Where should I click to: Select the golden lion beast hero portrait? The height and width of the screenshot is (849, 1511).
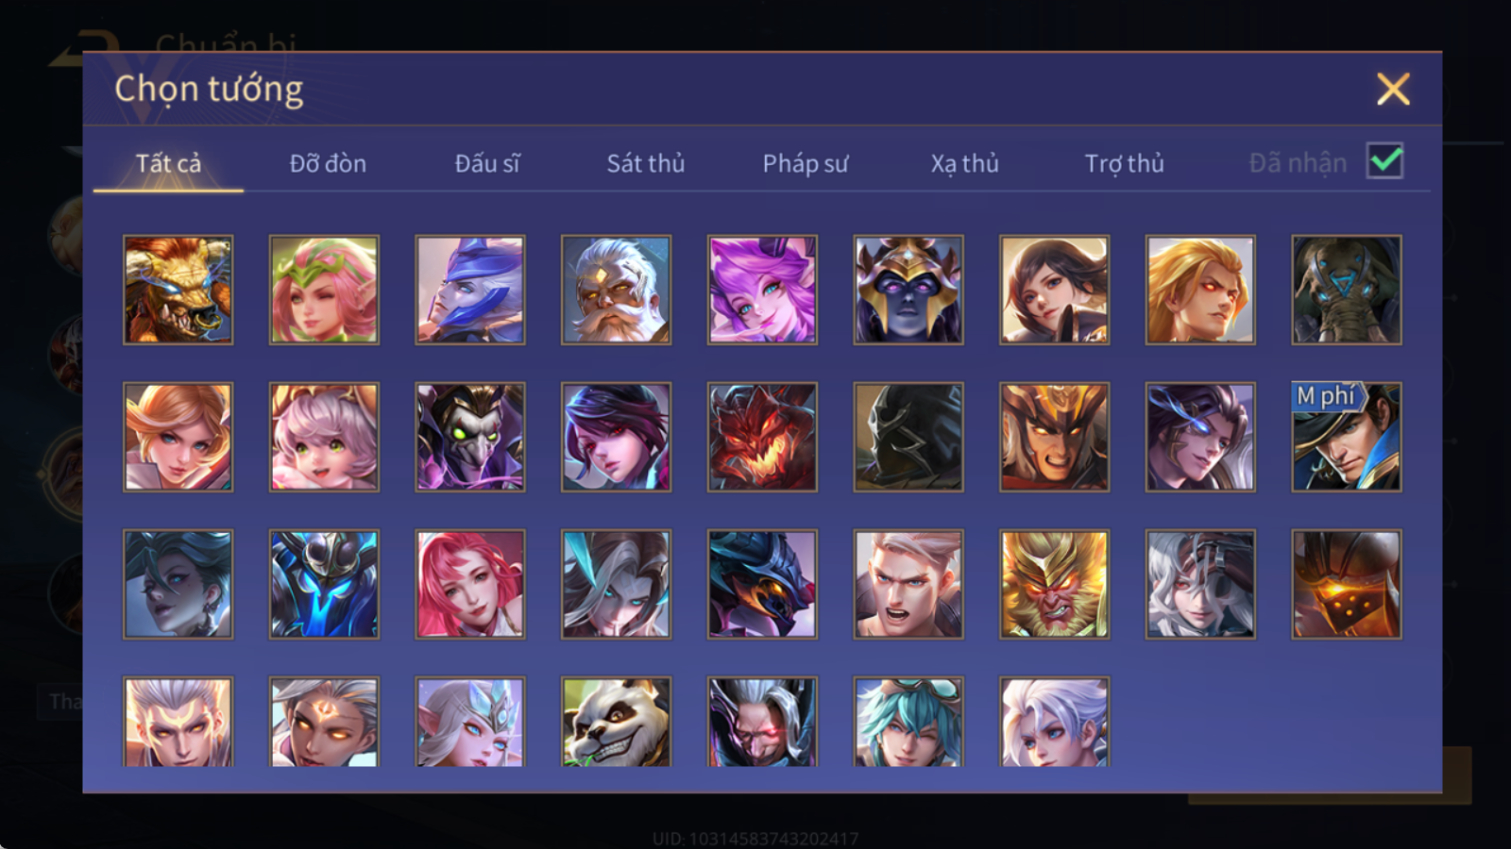(178, 290)
